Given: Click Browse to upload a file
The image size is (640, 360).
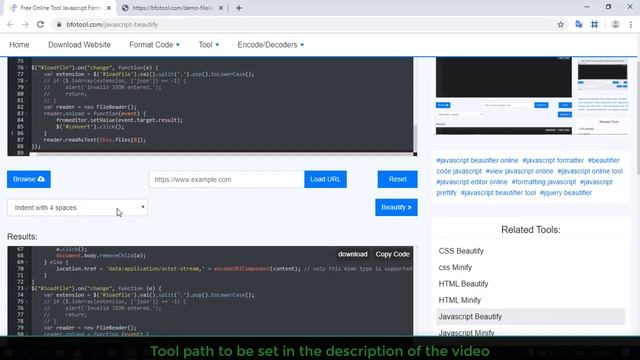Looking at the screenshot, I should pos(29,179).
